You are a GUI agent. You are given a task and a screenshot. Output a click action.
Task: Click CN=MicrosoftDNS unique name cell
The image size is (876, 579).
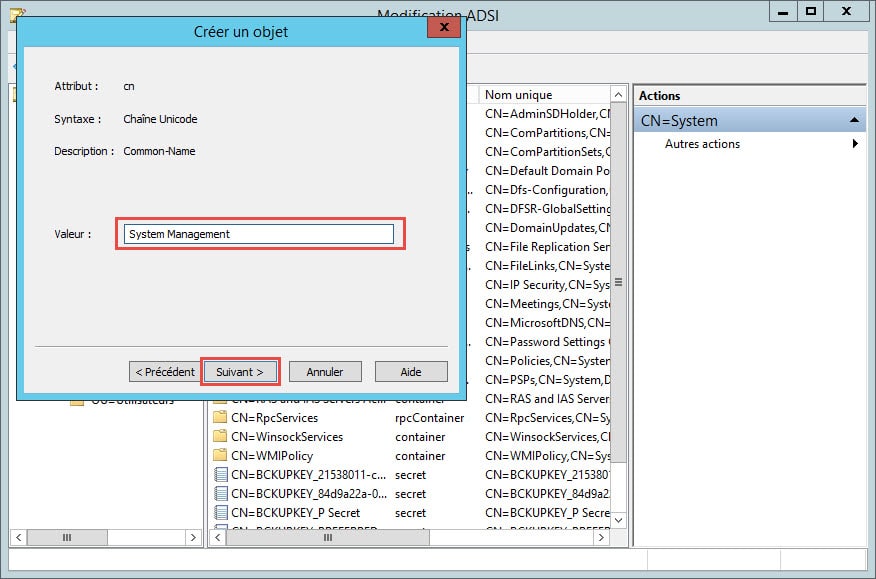548,322
